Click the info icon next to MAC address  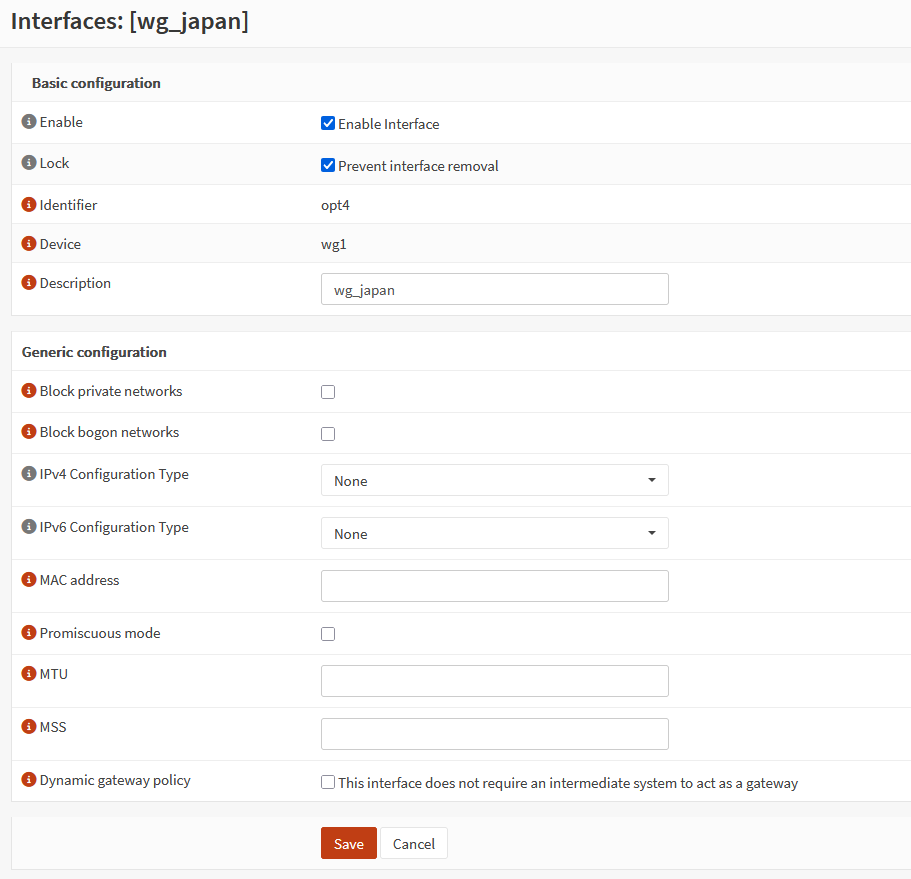(x=29, y=580)
